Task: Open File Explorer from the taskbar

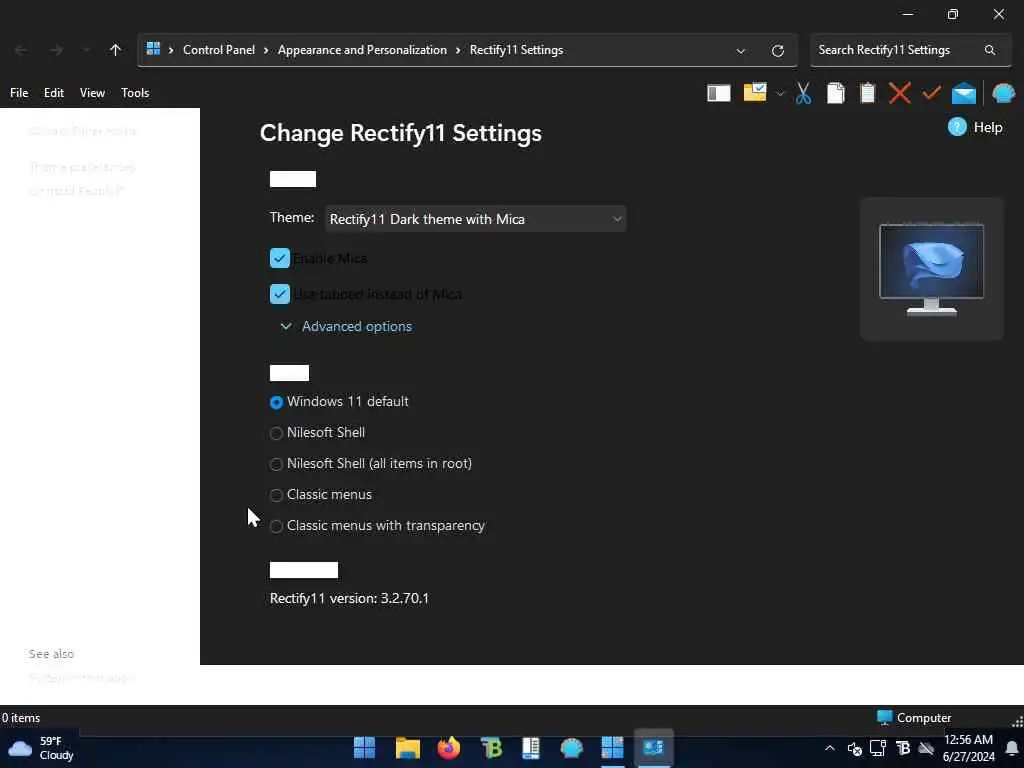Action: 408,748
